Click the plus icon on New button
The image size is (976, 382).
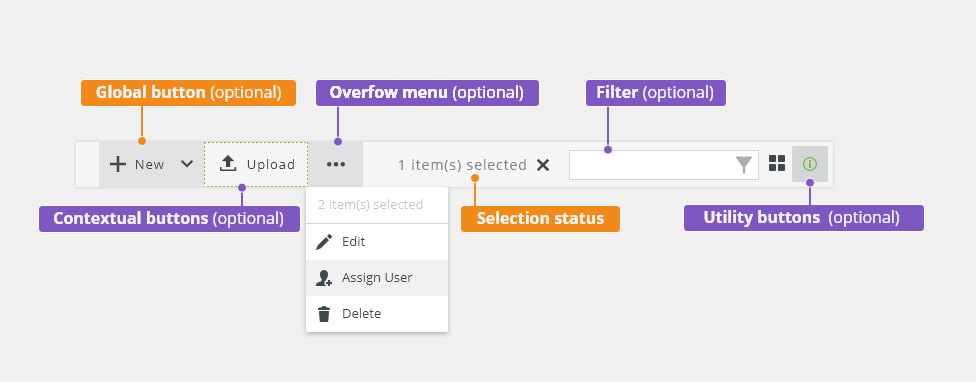(x=118, y=164)
